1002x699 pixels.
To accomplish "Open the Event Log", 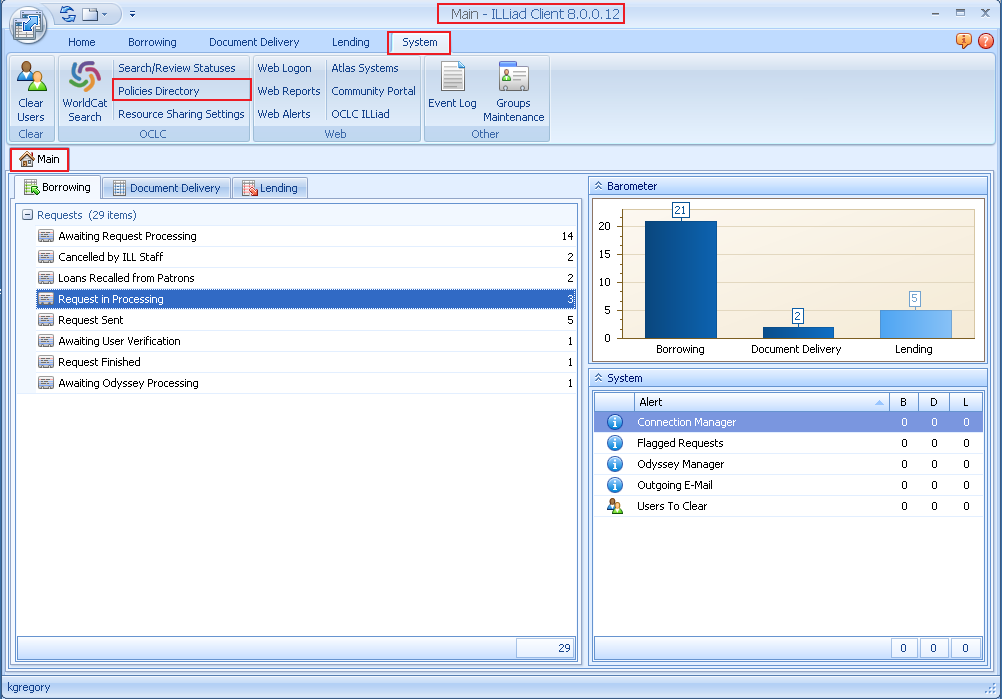I will [x=452, y=88].
